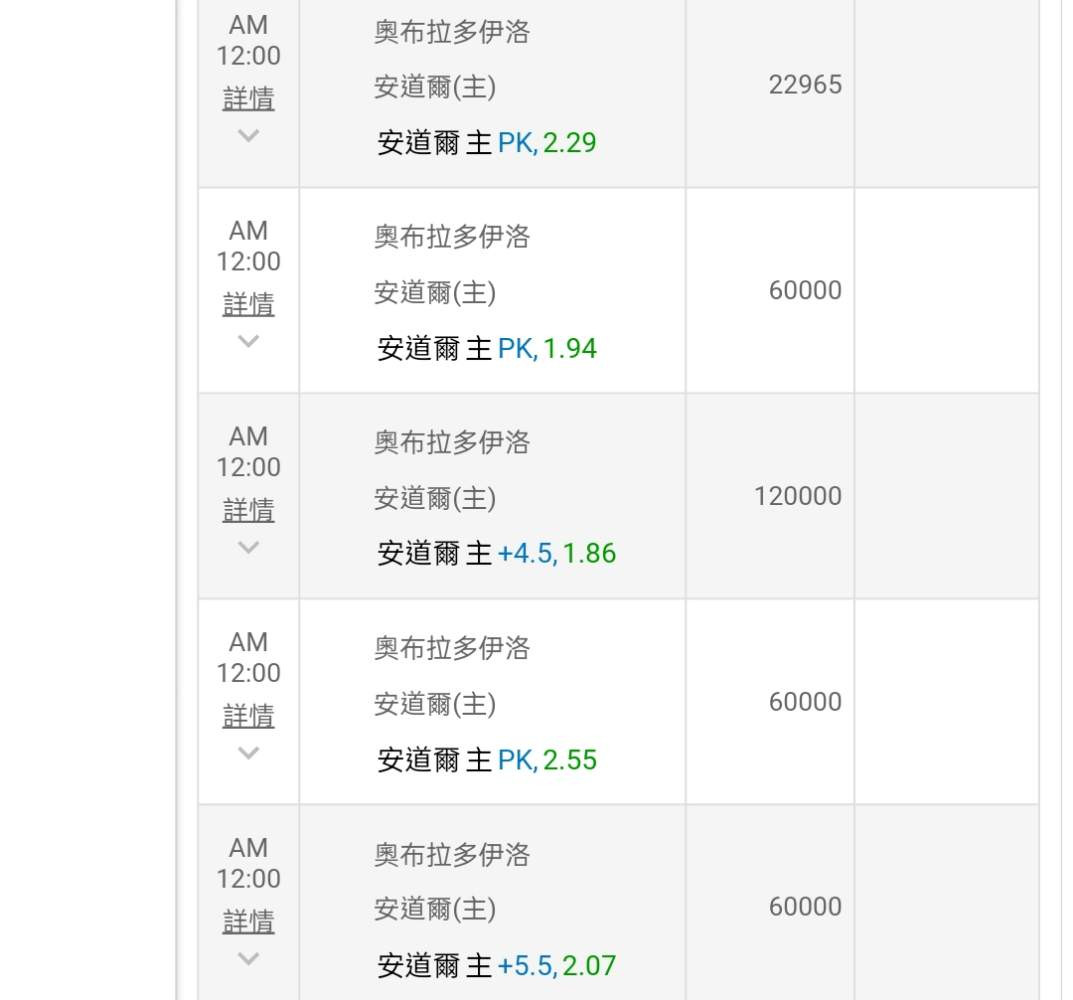The image size is (1073, 1000).
Task: Click 奧布拉多伊洛 team name in 120000 row
Action: tap(452, 442)
